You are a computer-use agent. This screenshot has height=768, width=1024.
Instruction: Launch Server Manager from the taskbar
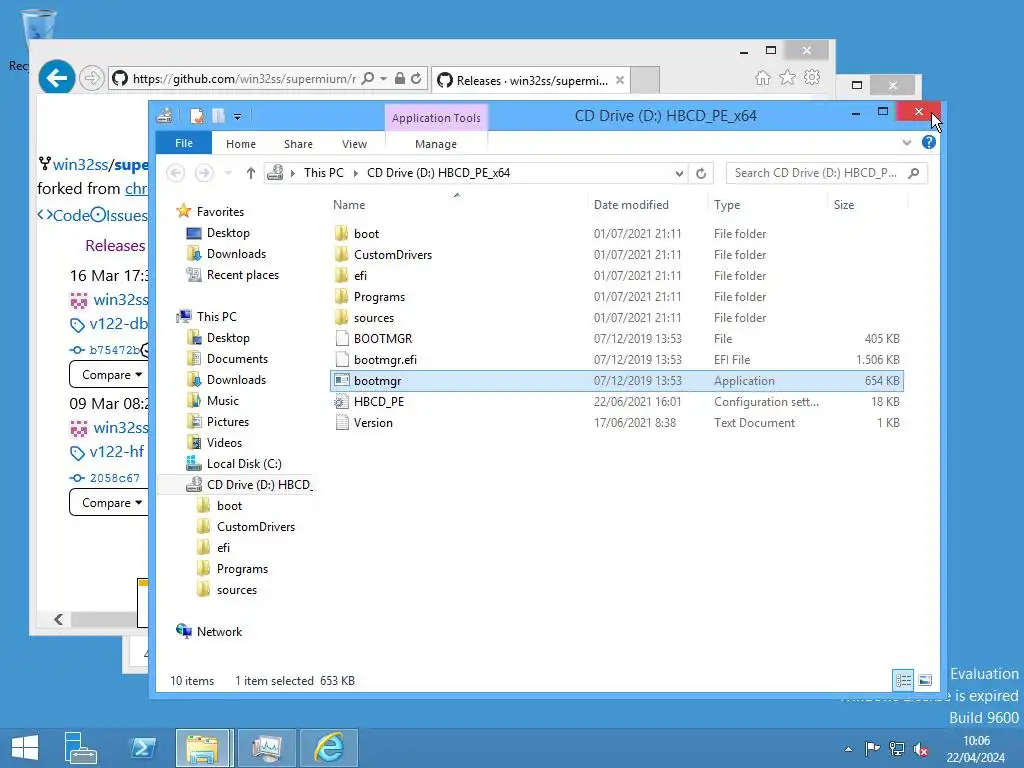coord(80,748)
